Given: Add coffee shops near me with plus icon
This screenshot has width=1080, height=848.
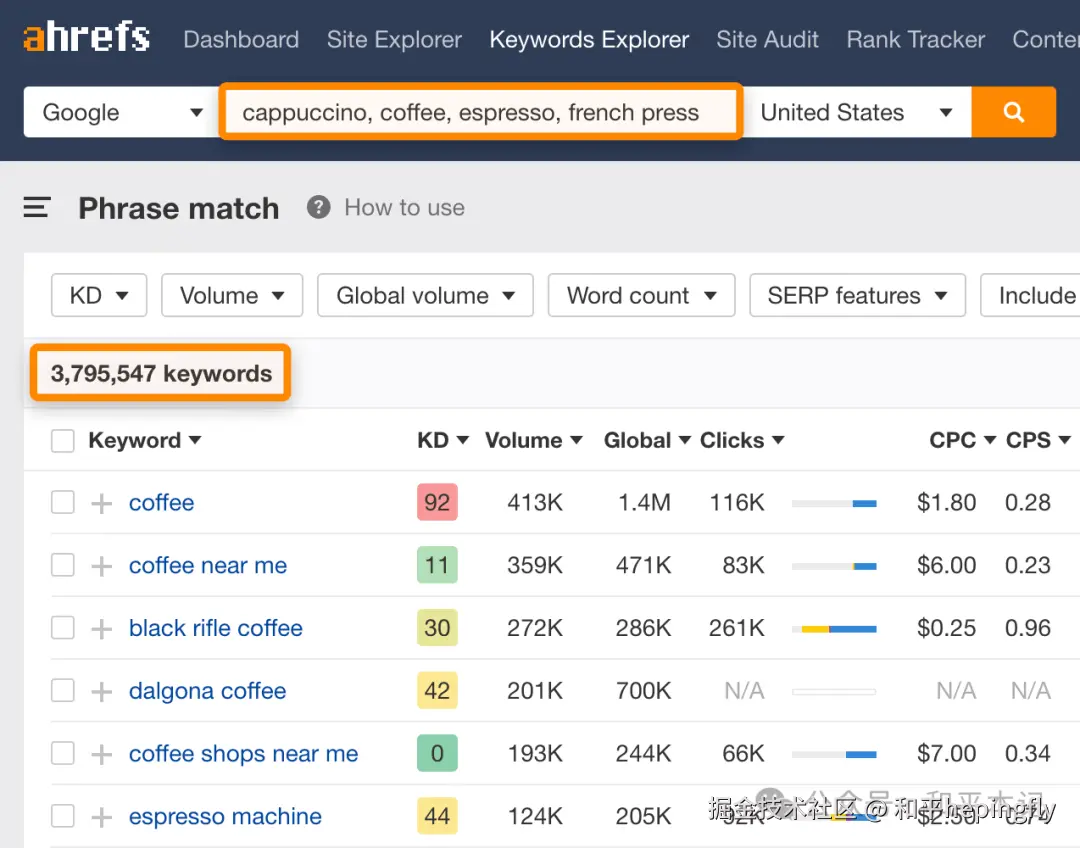Looking at the screenshot, I should [x=102, y=754].
